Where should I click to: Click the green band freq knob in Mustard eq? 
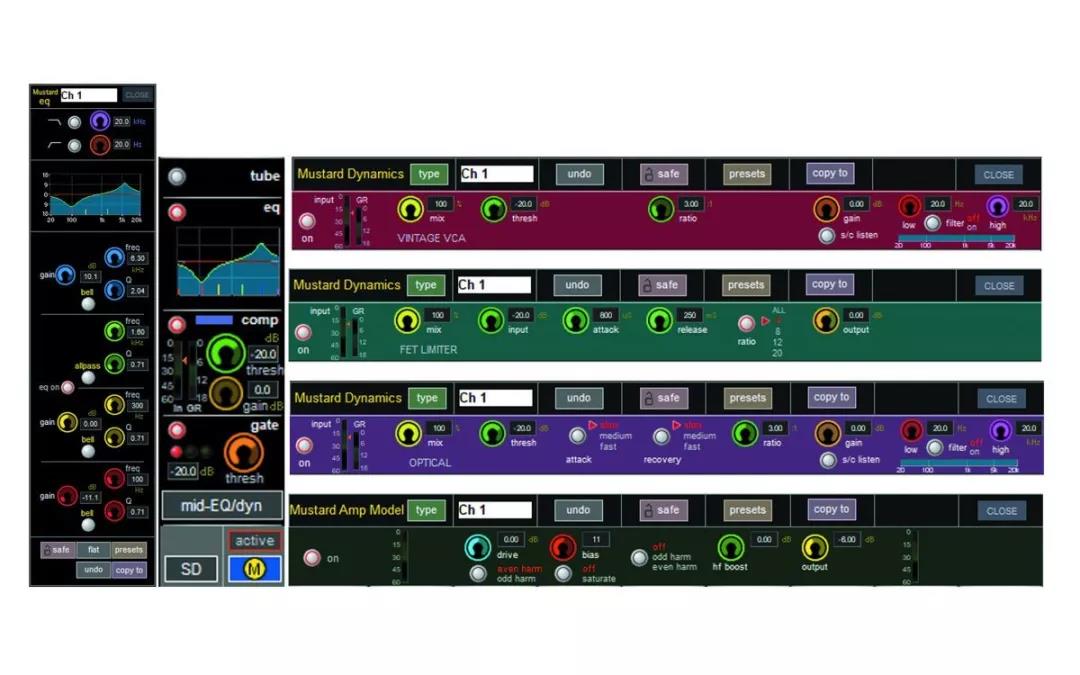click(x=114, y=331)
